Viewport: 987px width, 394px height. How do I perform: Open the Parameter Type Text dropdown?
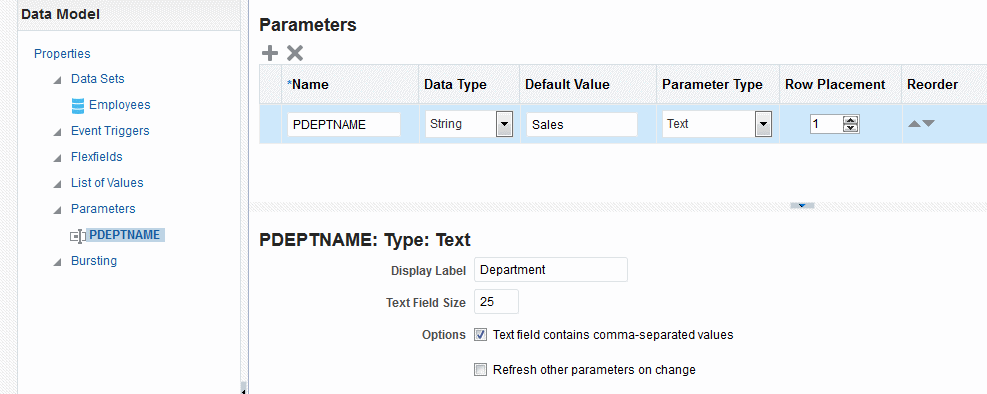(x=763, y=125)
